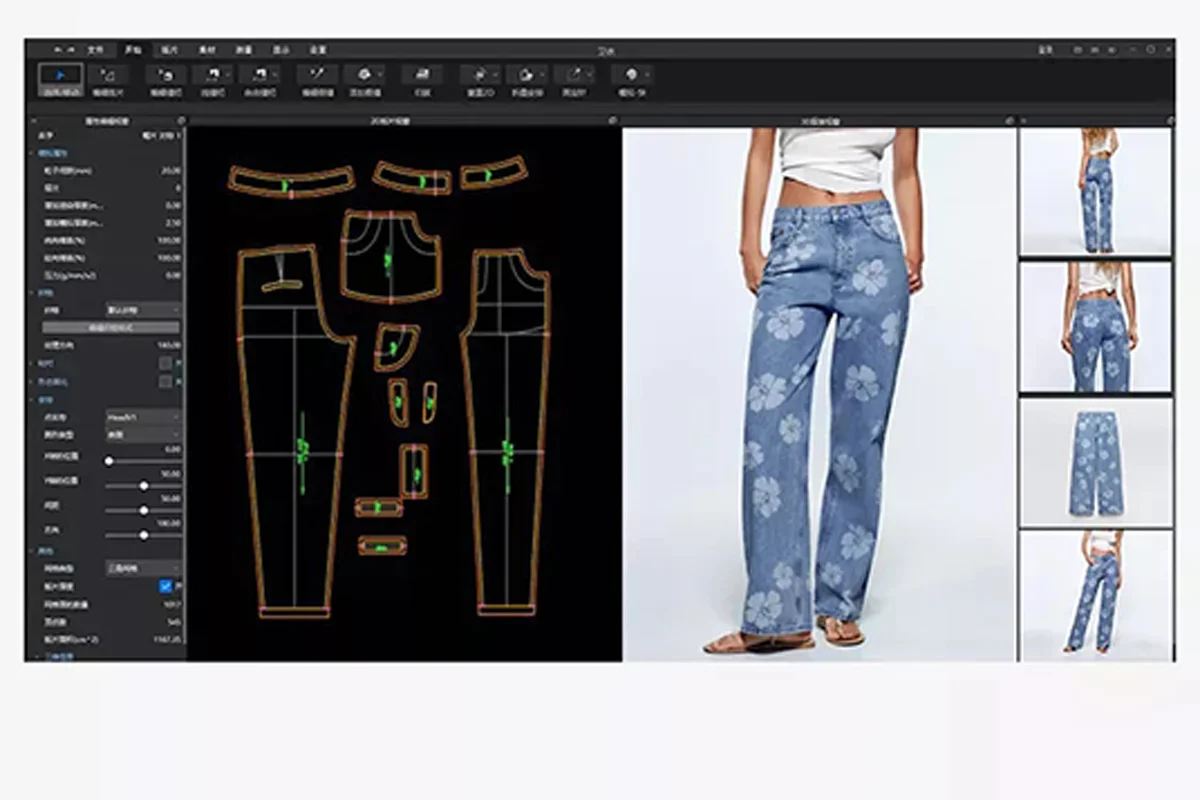
Task: Click the pin icon on the 3D window header
Action: click(1010, 120)
